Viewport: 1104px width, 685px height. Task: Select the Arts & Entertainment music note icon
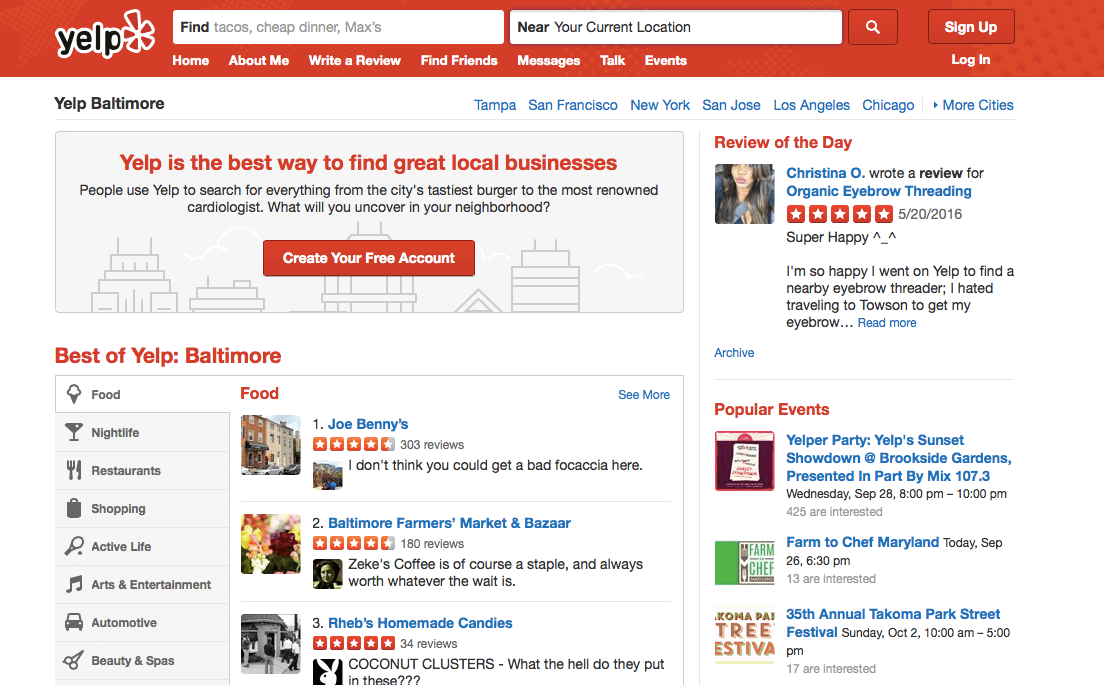[x=74, y=584]
